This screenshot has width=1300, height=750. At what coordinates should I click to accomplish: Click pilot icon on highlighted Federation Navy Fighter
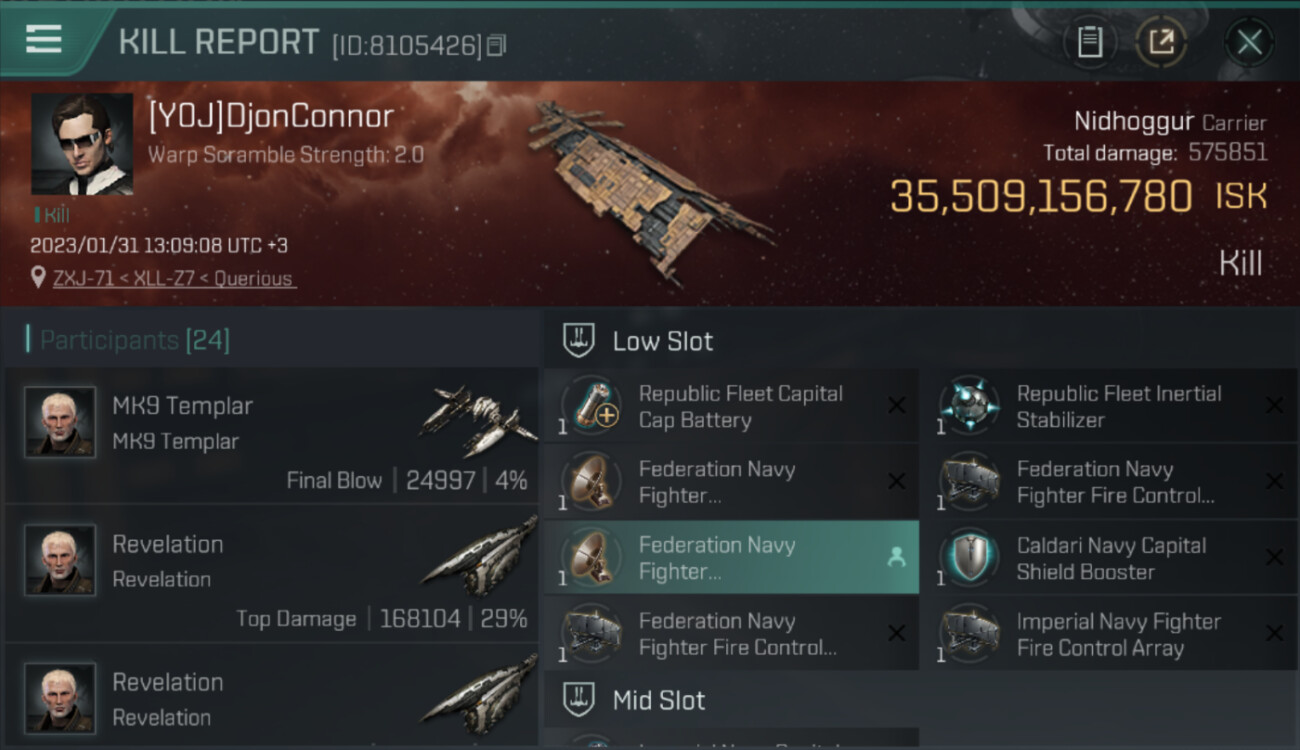pos(896,558)
